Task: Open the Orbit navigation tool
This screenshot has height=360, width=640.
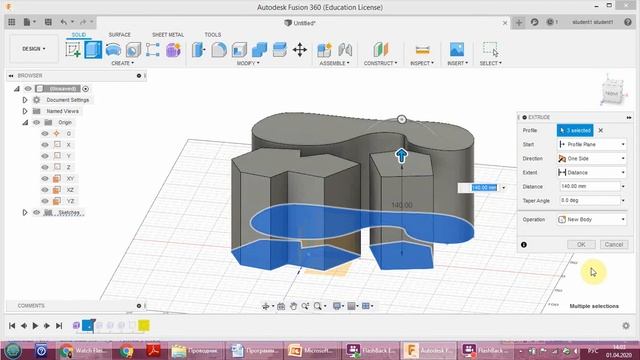Action: 266,306
